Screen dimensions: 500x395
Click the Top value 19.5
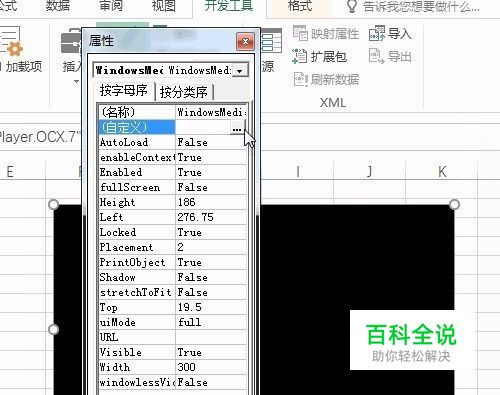[x=211, y=307]
